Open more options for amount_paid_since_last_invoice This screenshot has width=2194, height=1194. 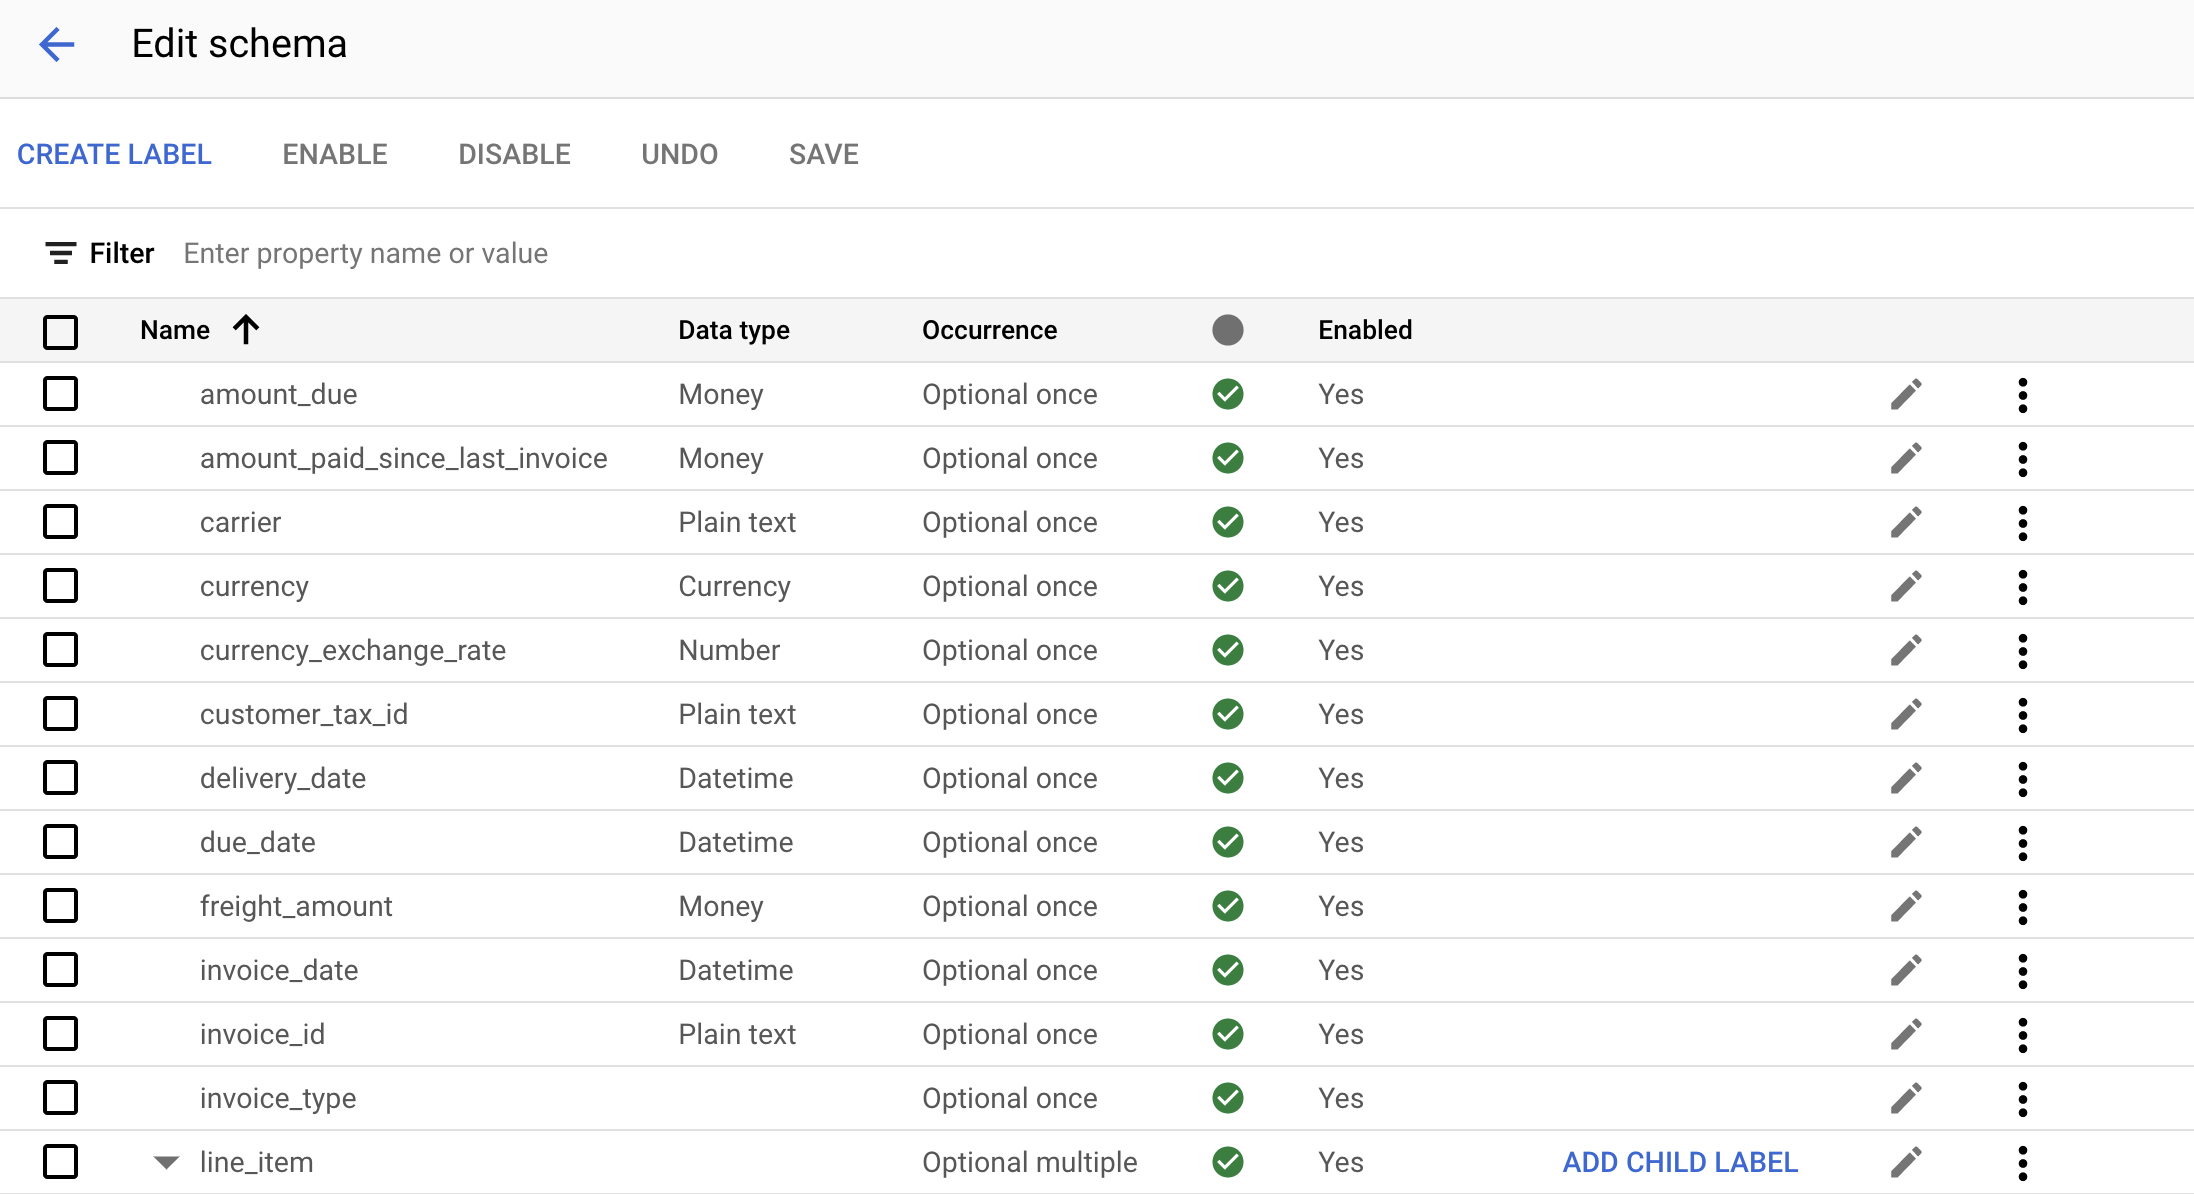point(2023,459)
